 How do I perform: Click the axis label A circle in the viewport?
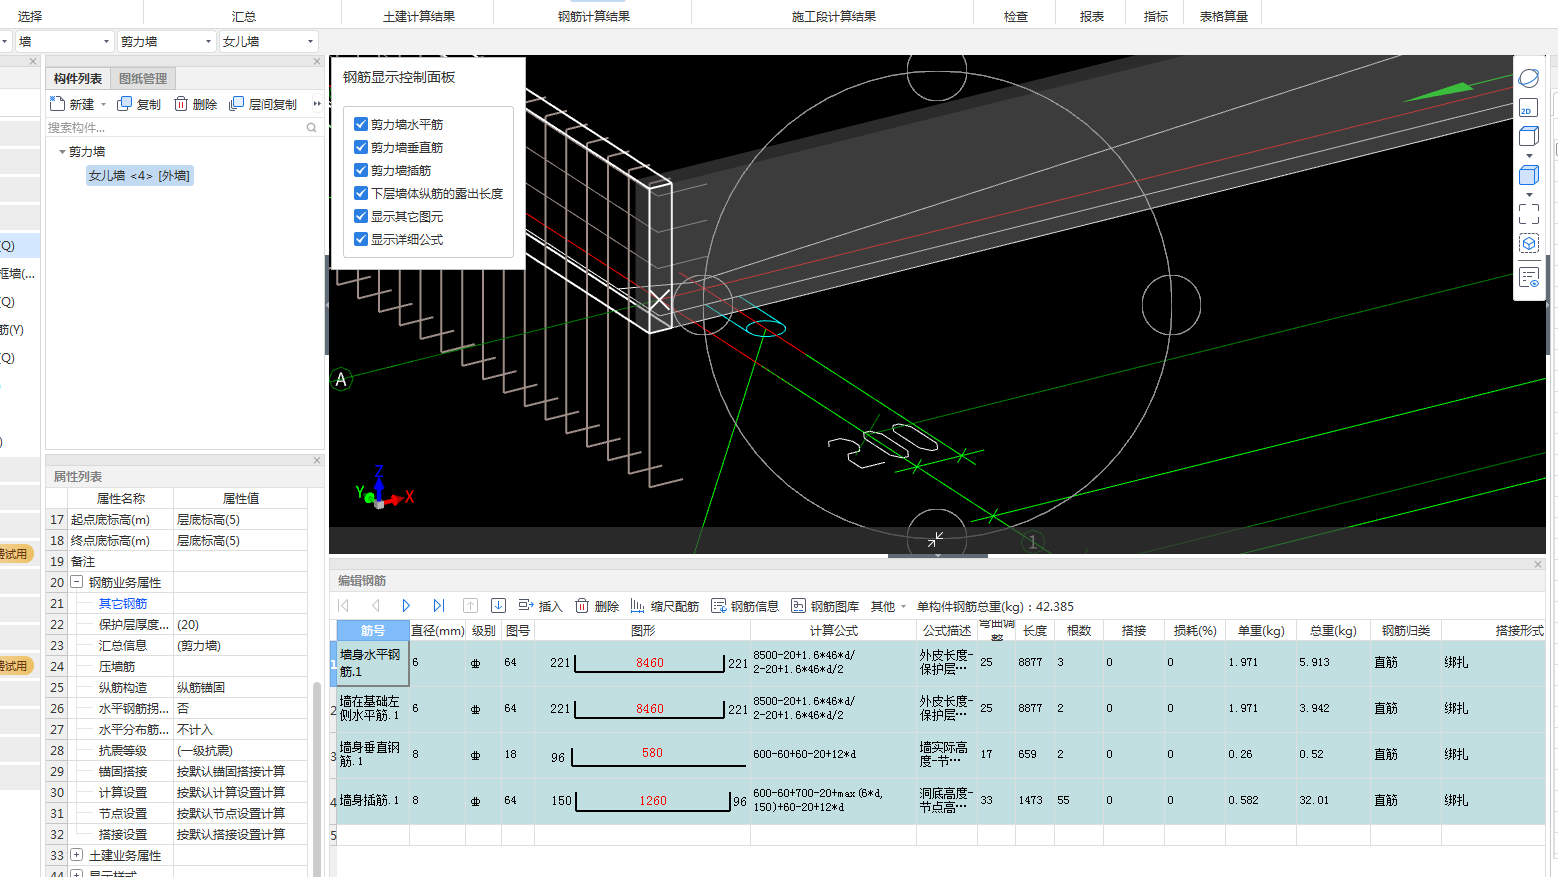pyautogui.click(x=341, y=379)
